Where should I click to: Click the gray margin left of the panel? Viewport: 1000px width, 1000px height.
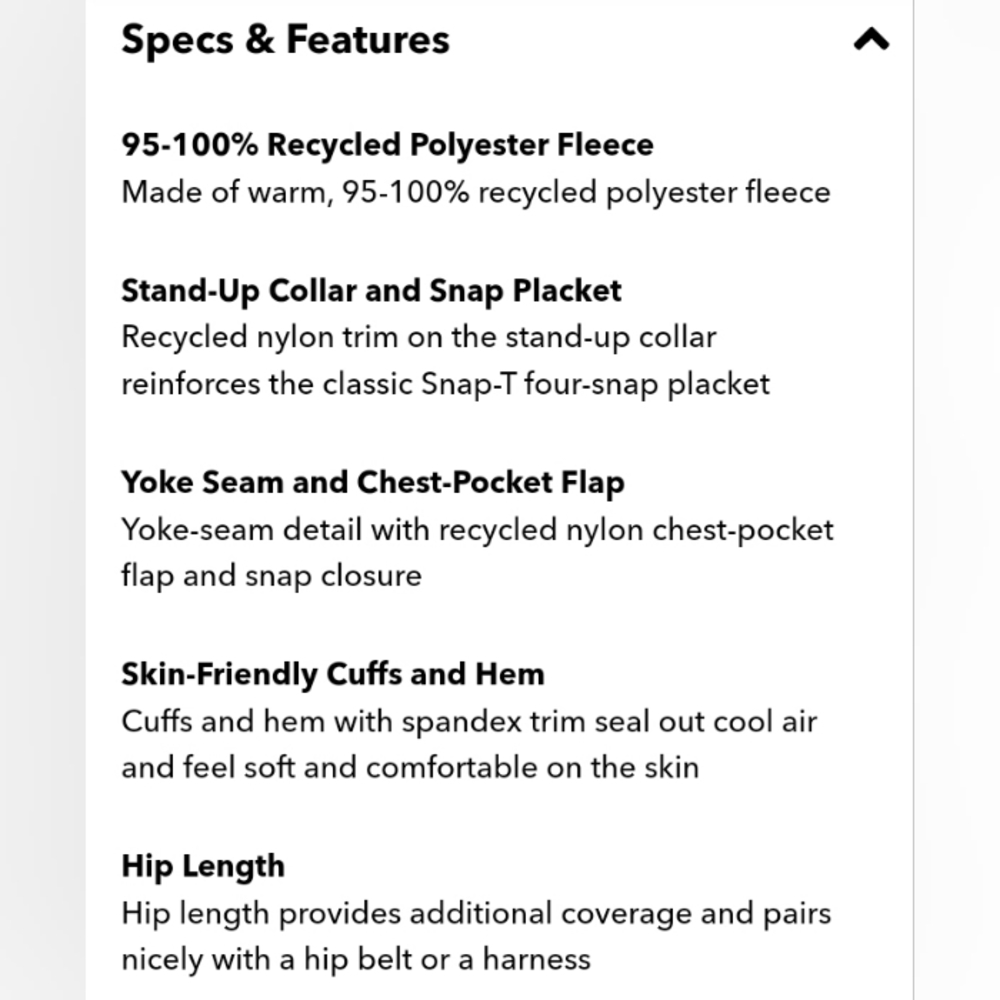click(42, 500)
